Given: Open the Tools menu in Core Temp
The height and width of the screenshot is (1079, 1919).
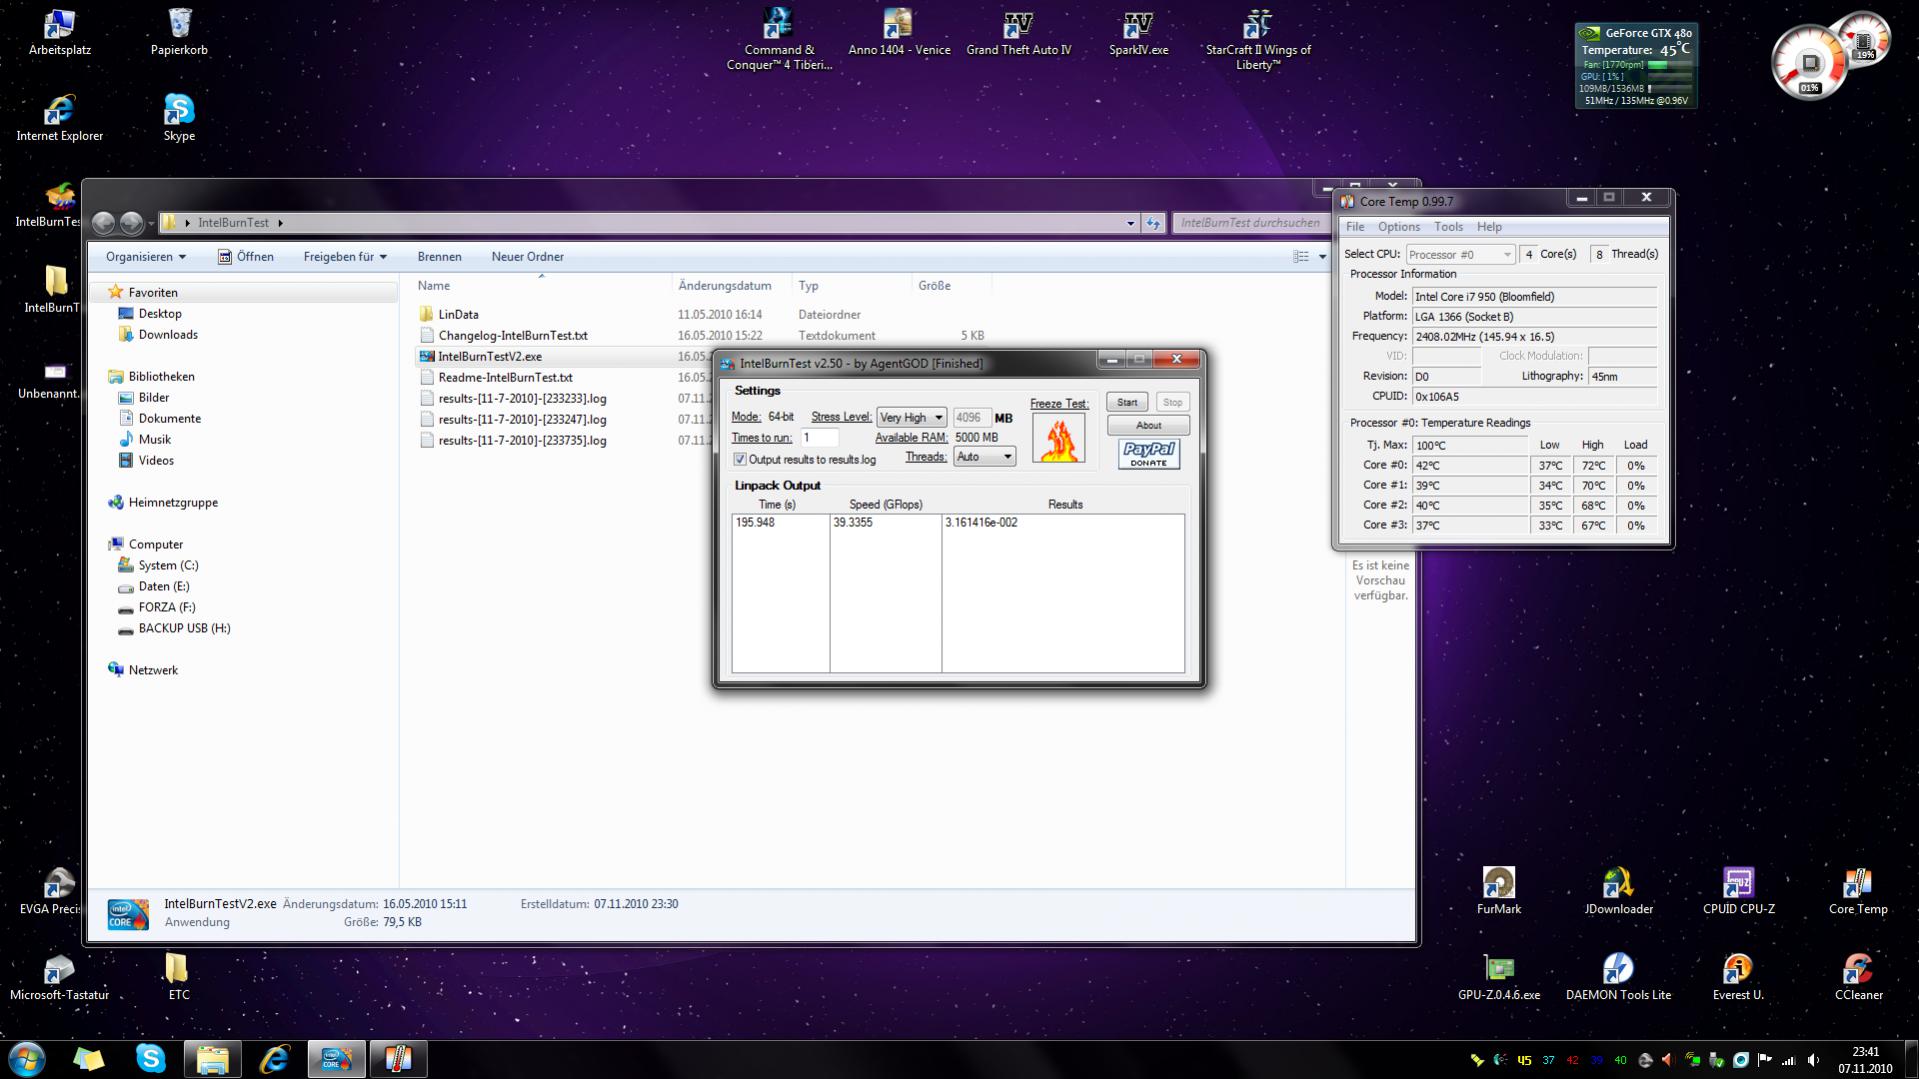Looking at the screenshot, I should click(1448, 227).
